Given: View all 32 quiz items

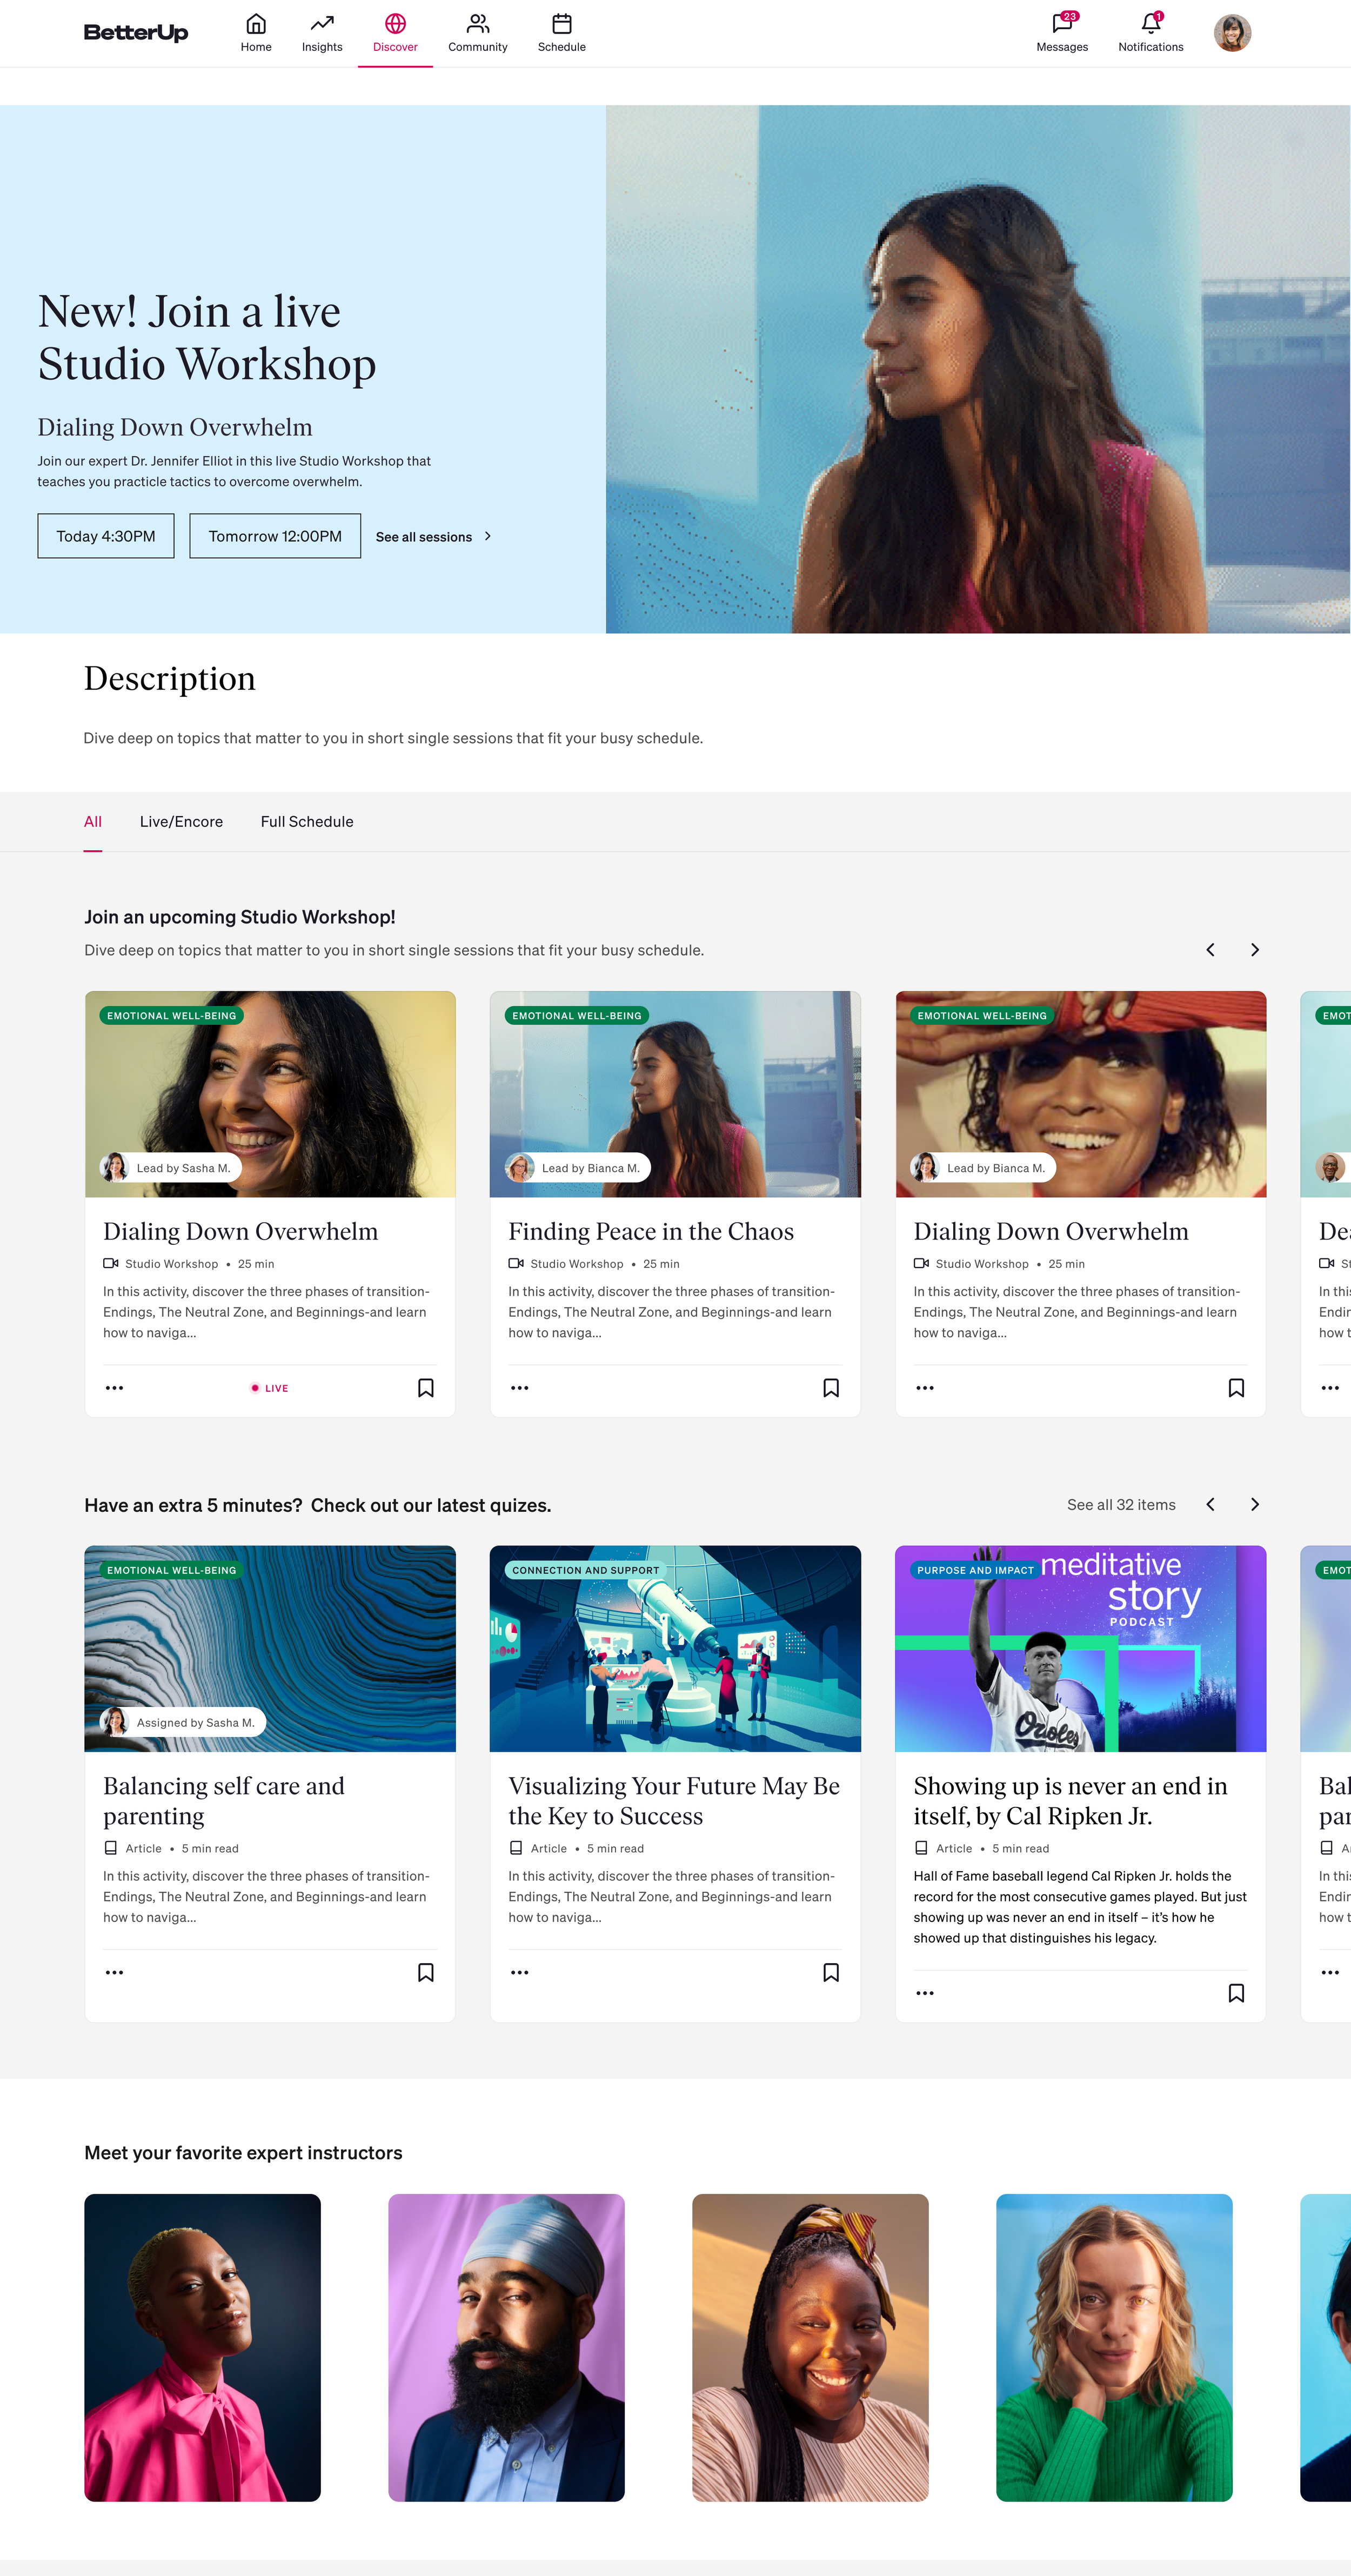Looking at the screenshot, I should tap(1121, 1504).
